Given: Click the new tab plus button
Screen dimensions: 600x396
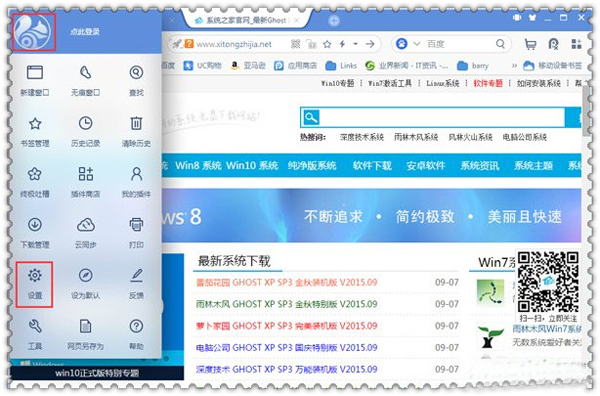Looking at the screenshot, I should click(x=334, y=21).
